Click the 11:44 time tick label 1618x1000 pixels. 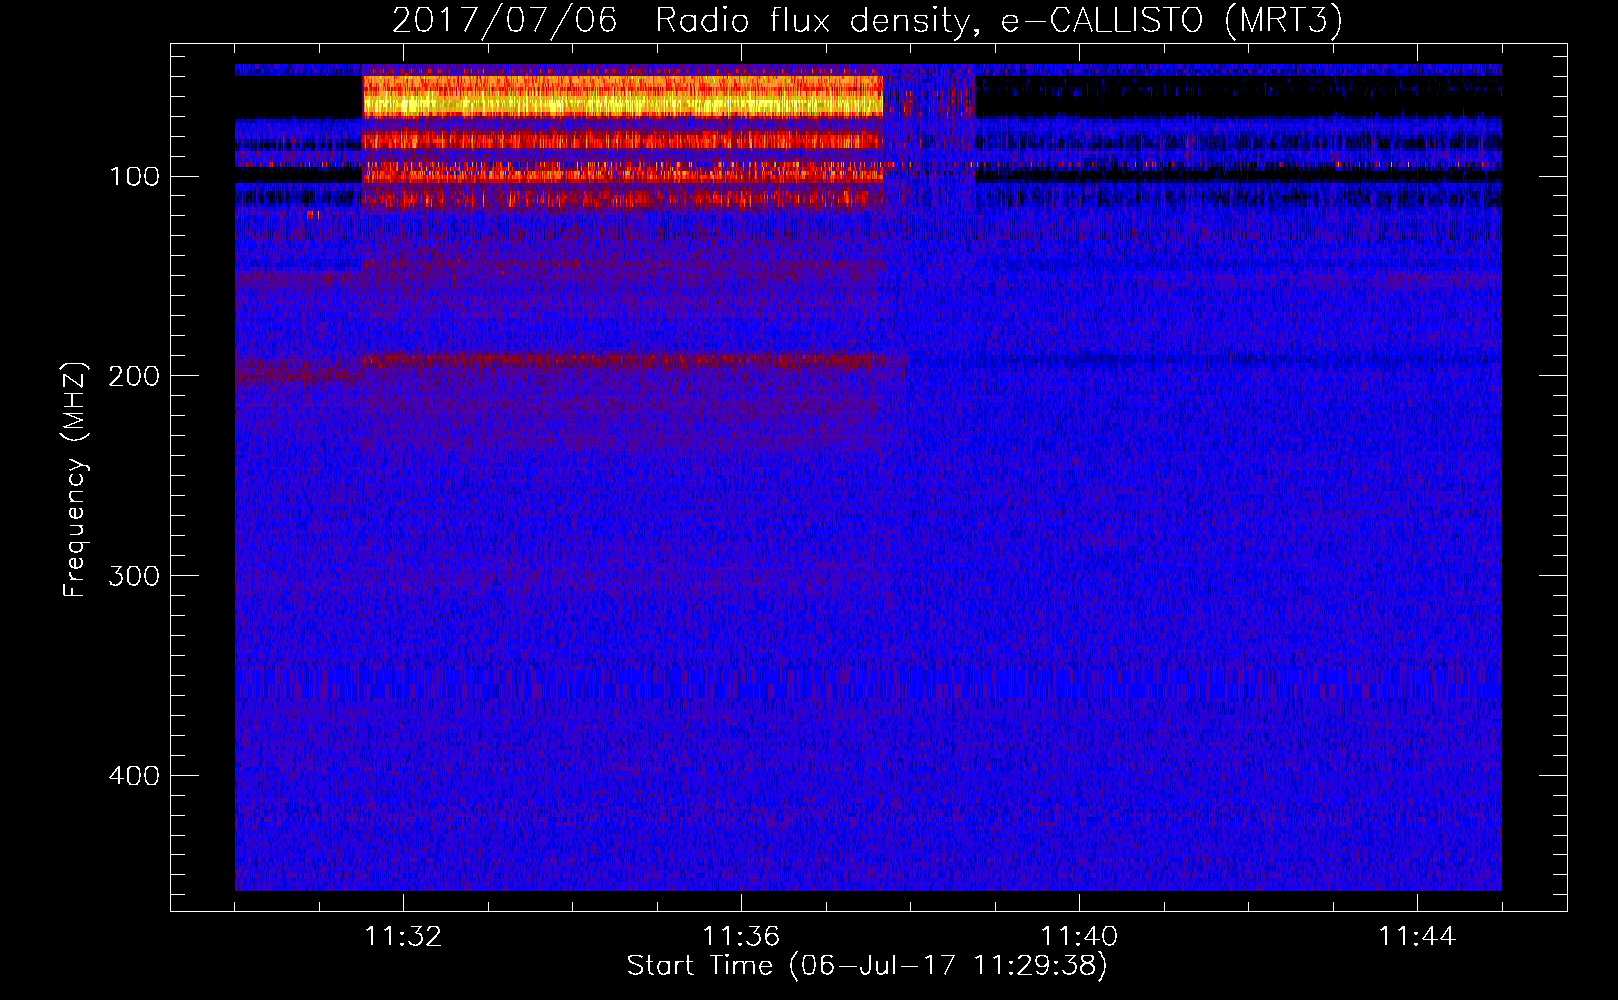pos(1417,937)
